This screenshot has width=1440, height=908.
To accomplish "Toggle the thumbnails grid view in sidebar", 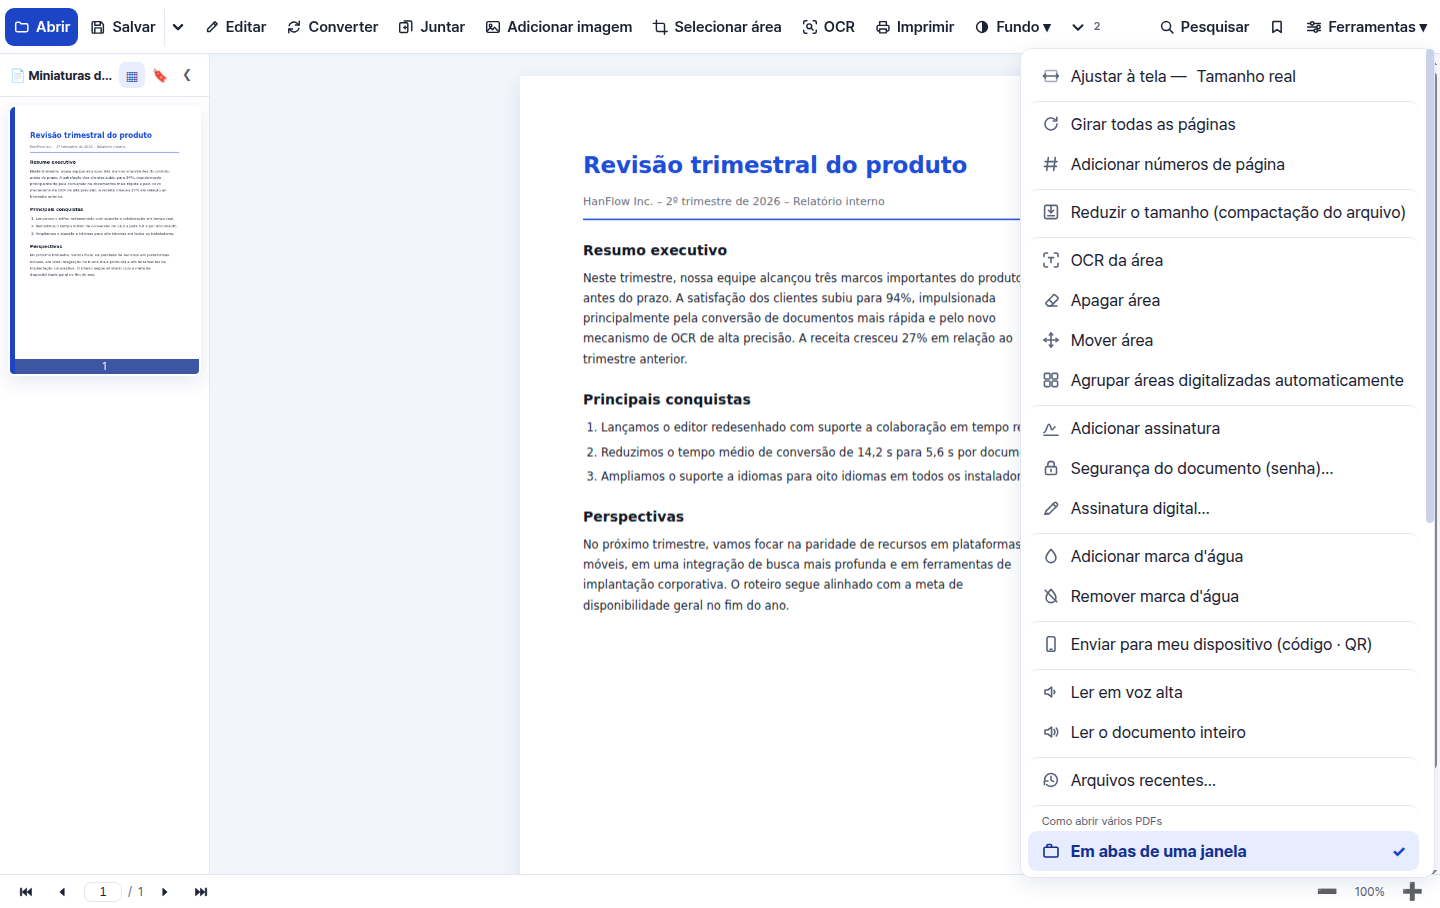I will [x=132, y=75].
